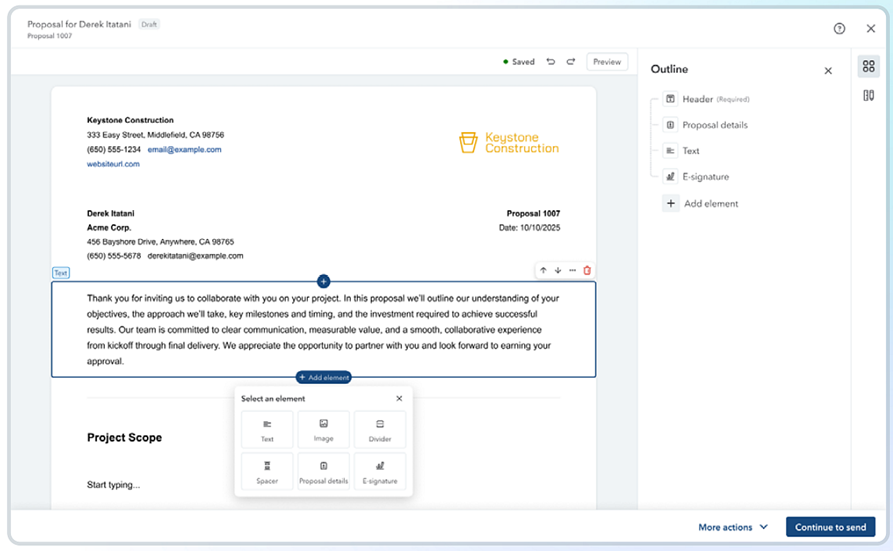
Task: Click the second sidebar panel icon
Action: point(868,95)
